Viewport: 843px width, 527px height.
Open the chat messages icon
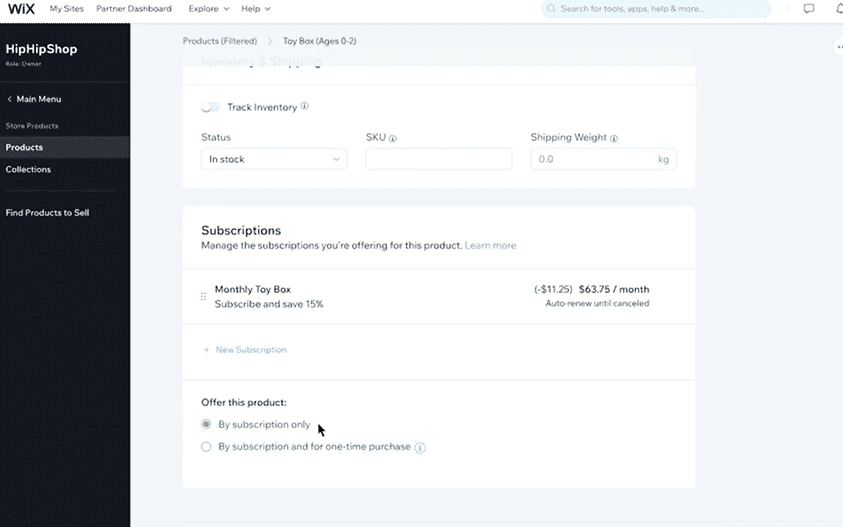click(808, 9)
